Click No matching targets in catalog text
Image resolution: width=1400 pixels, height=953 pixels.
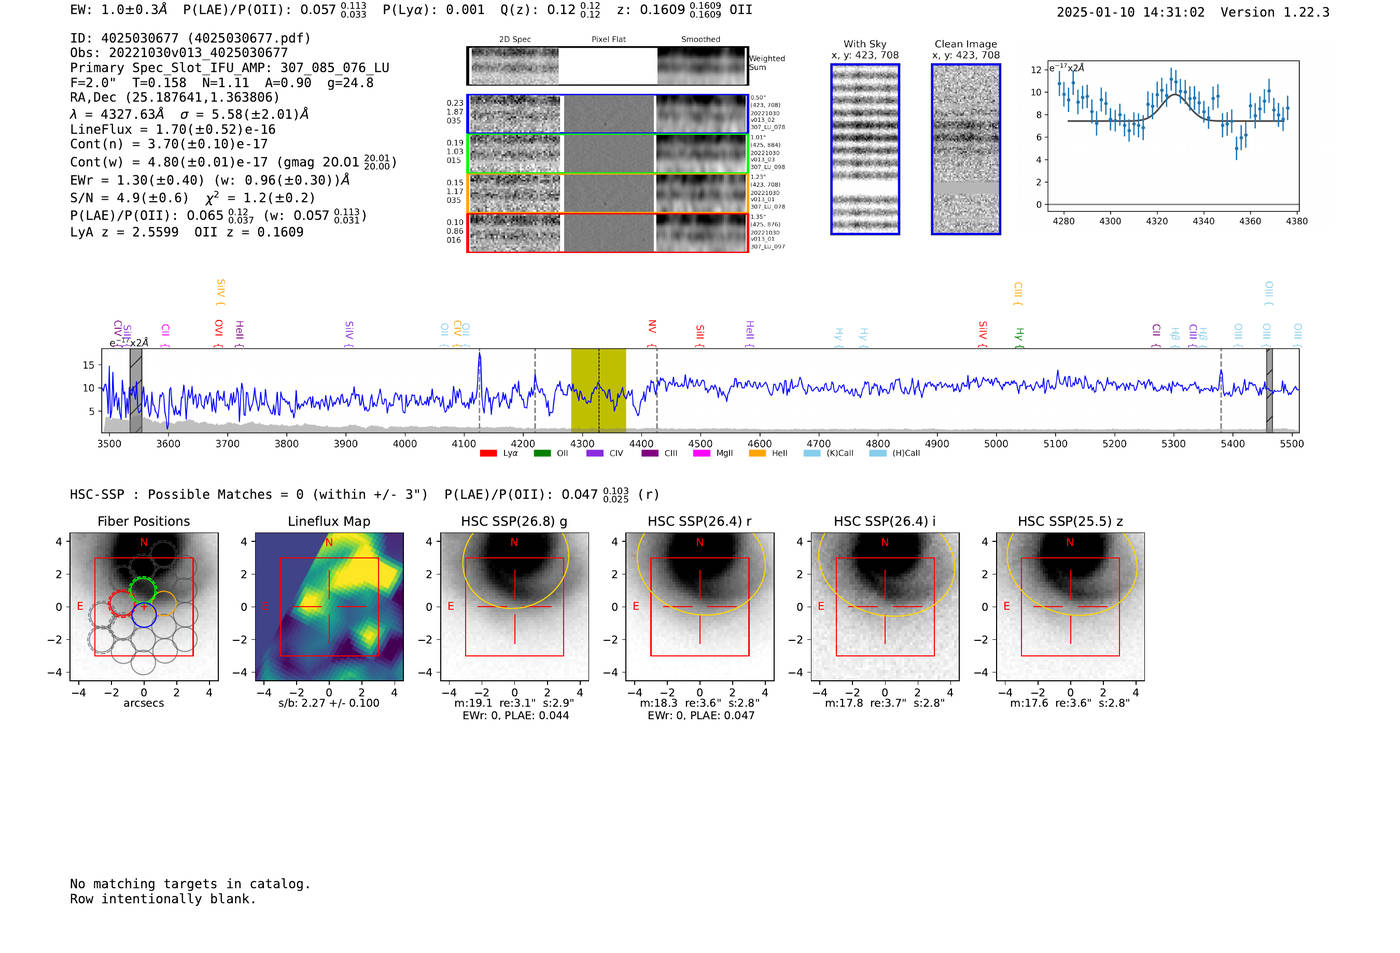[190, 884]
